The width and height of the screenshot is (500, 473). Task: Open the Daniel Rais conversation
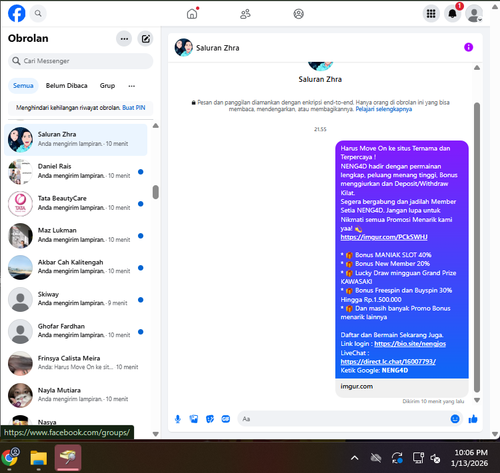click(76, 172)
